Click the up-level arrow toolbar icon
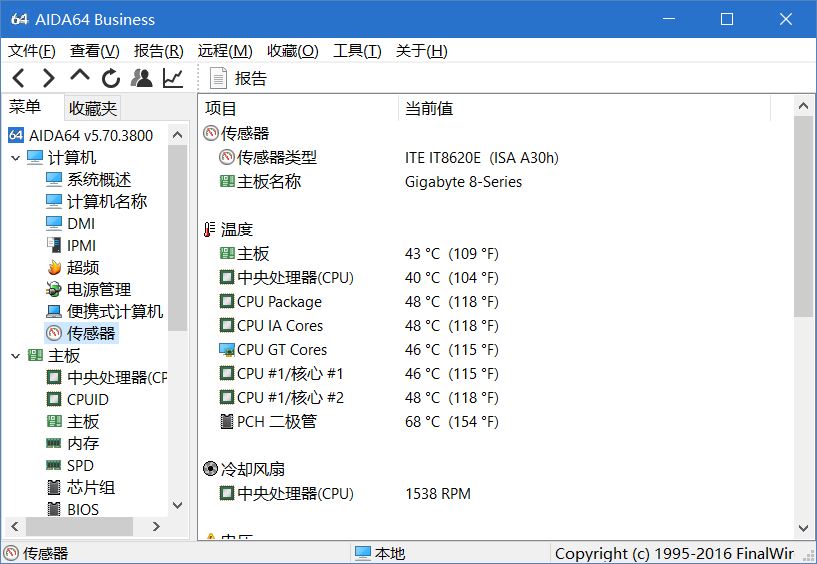Screen dimensions: 817x564 tap(80, 76)
